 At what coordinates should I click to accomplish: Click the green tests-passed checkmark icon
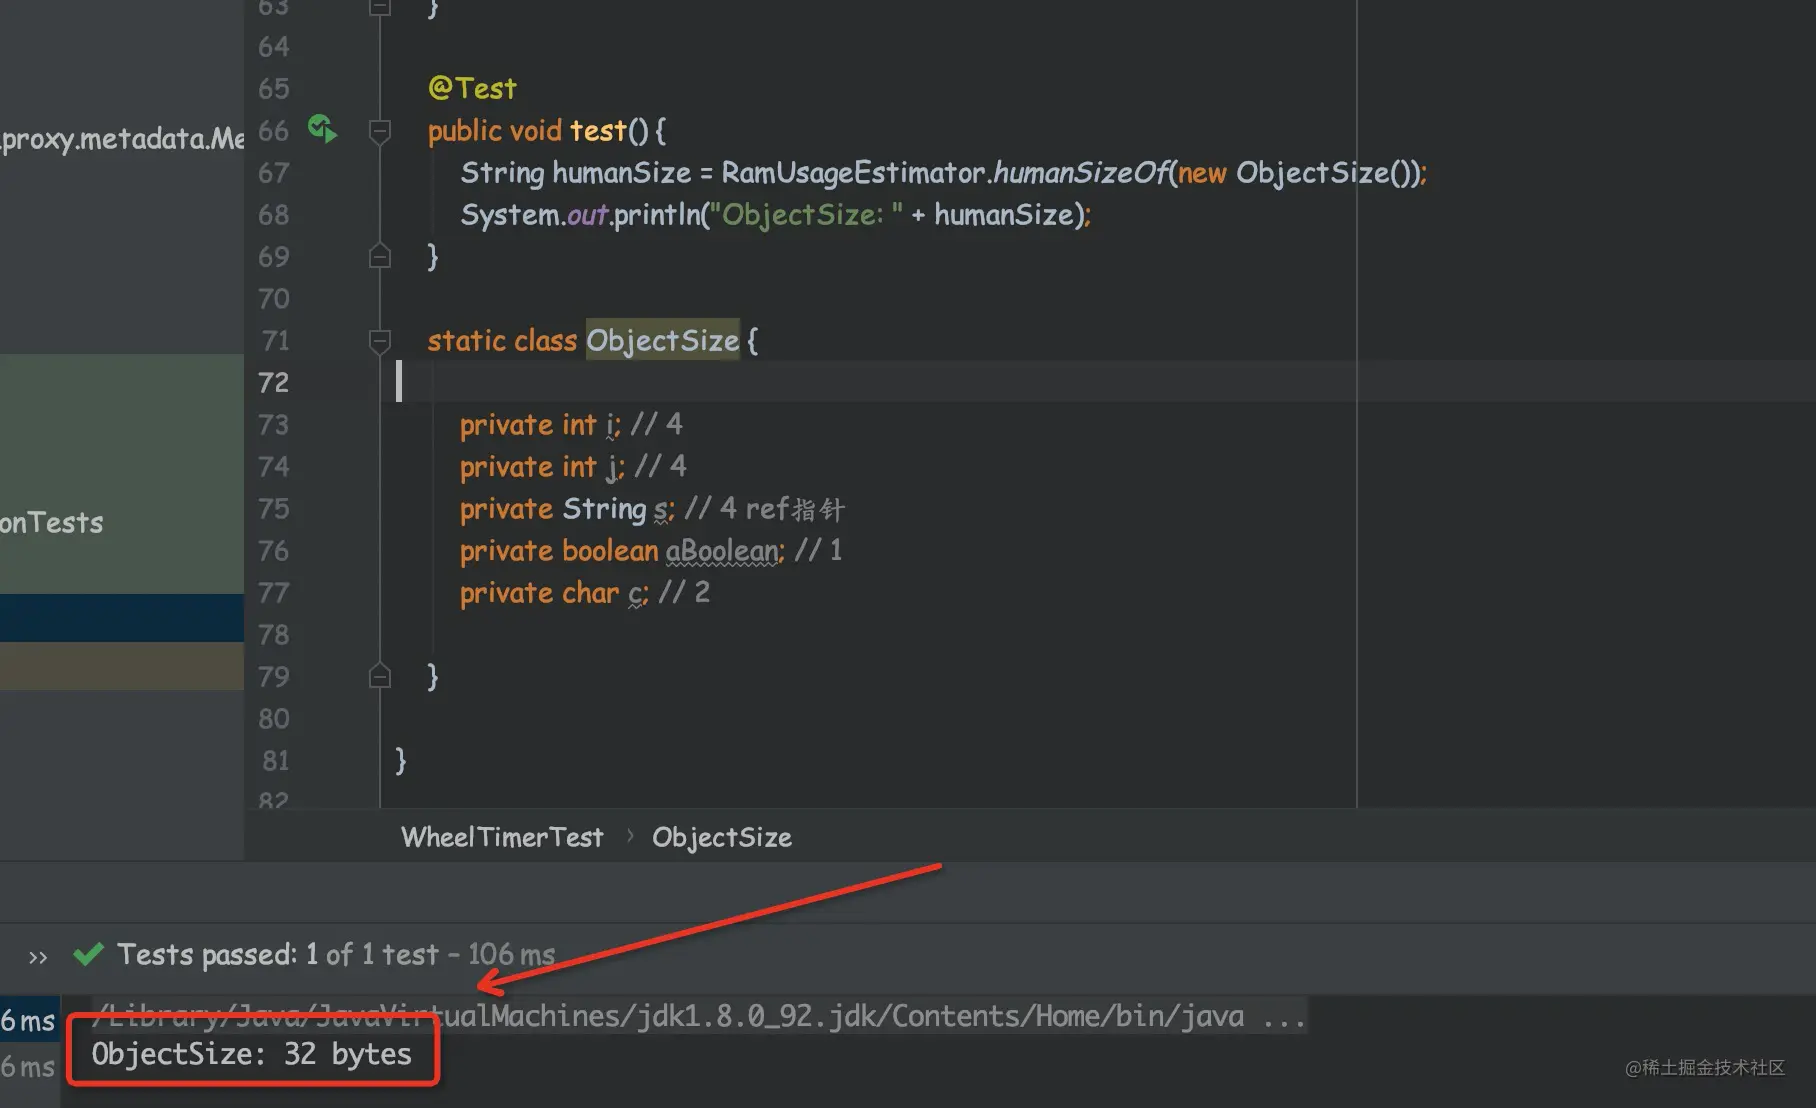coord(89,955)
